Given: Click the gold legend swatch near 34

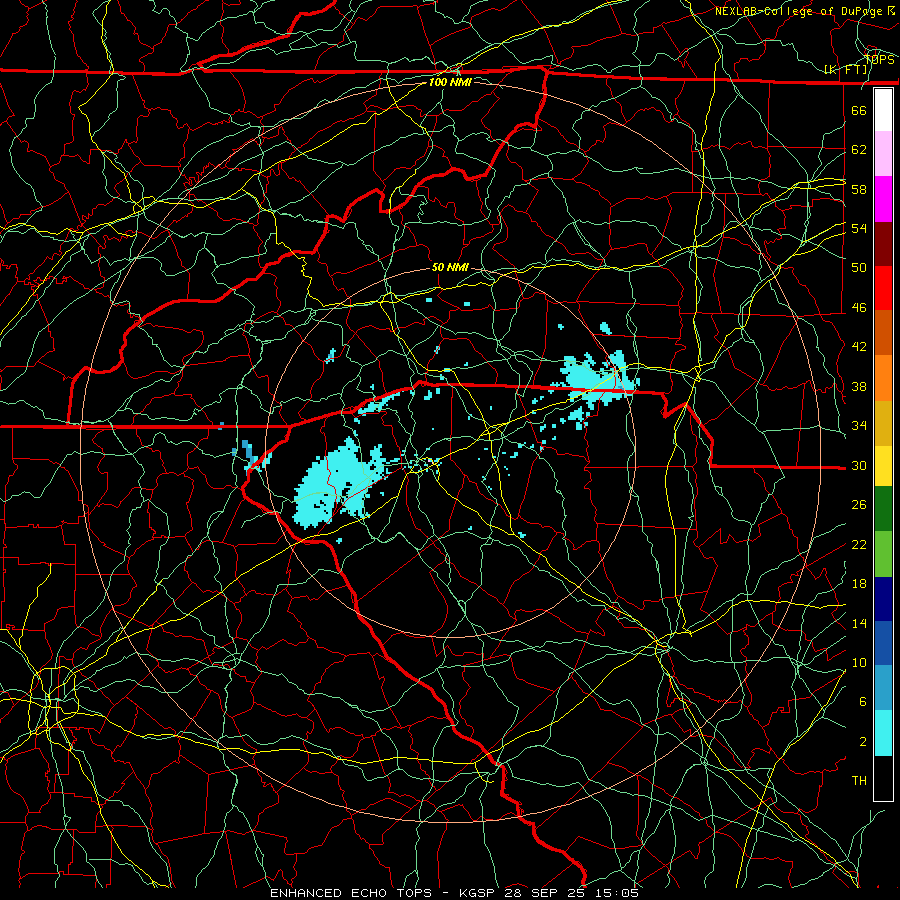Looking at the screenshot, I should coord(883,423).
